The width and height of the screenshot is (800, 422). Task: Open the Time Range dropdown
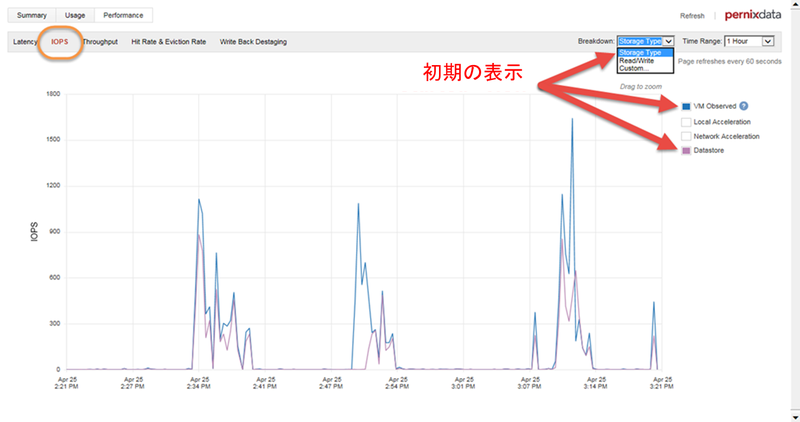coord(749,41)
